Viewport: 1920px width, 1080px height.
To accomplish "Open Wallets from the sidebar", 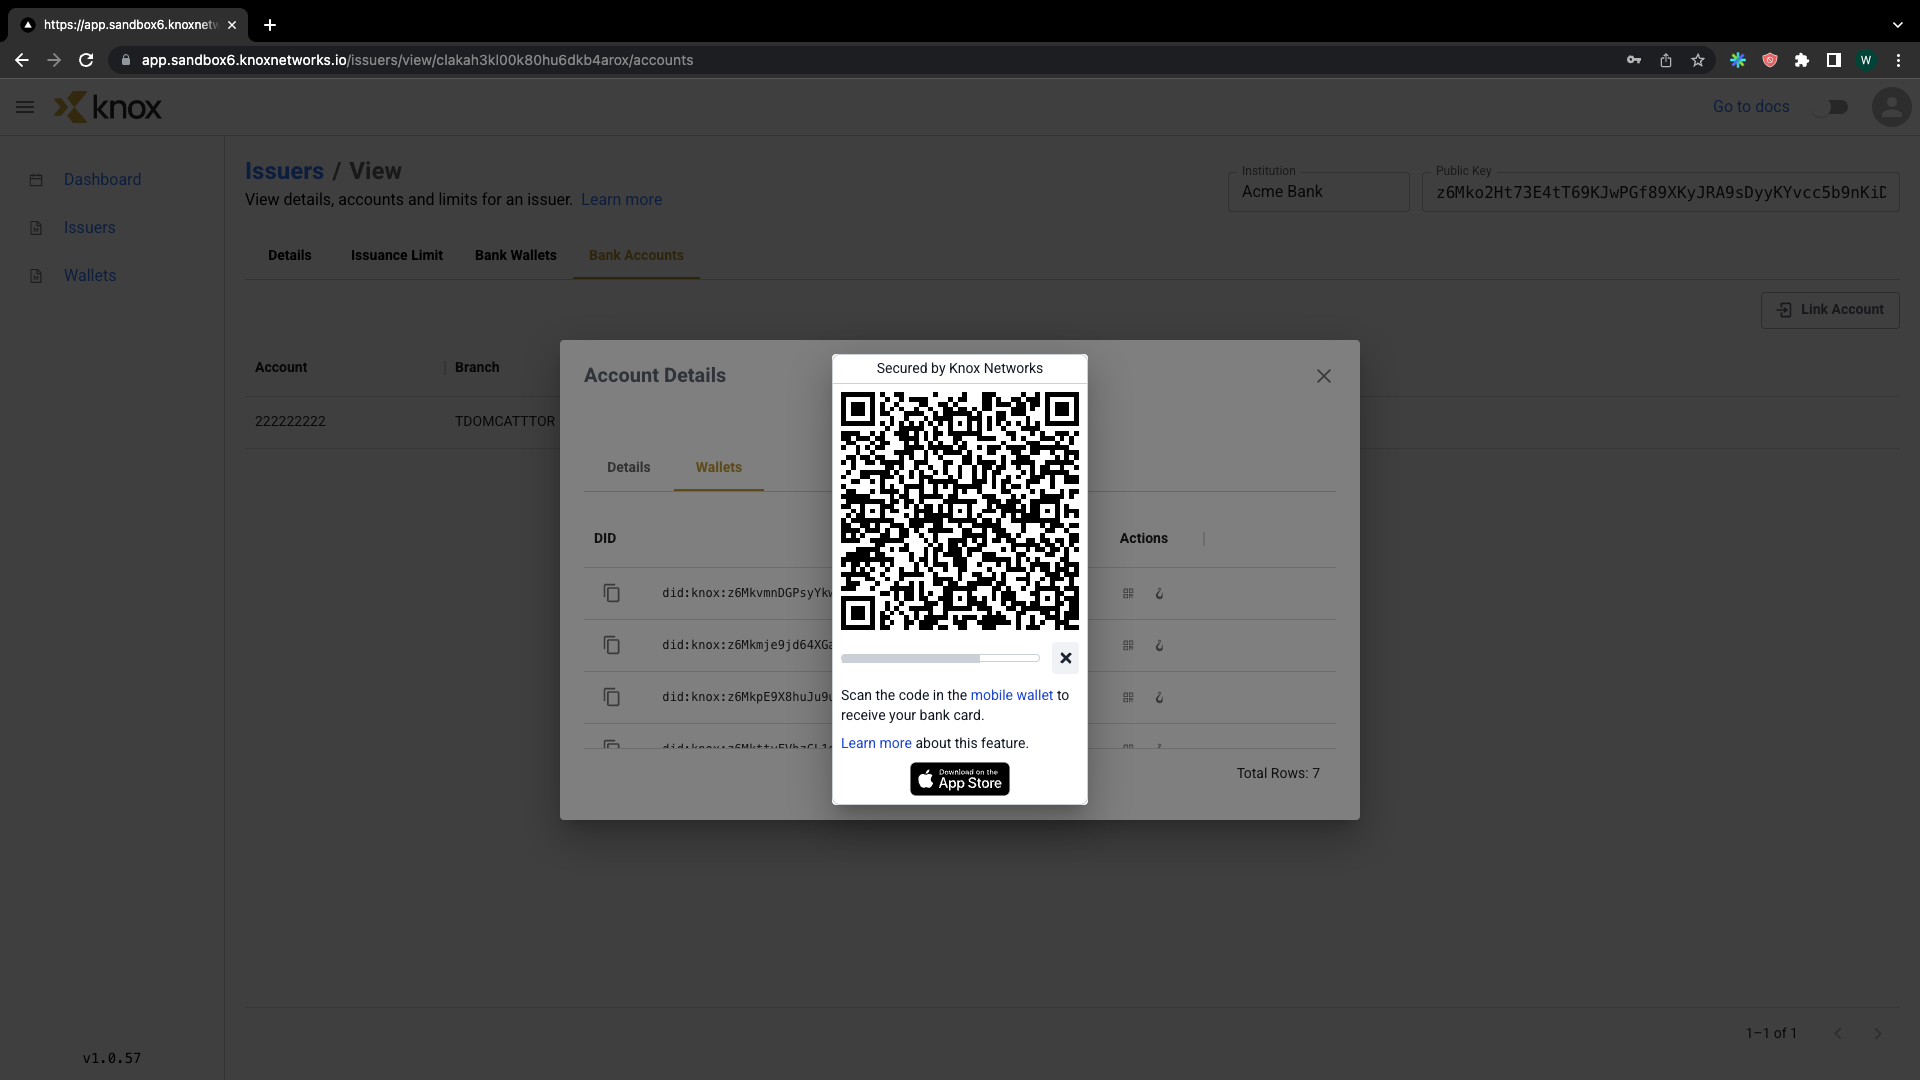I will click(x=90, y=276).
